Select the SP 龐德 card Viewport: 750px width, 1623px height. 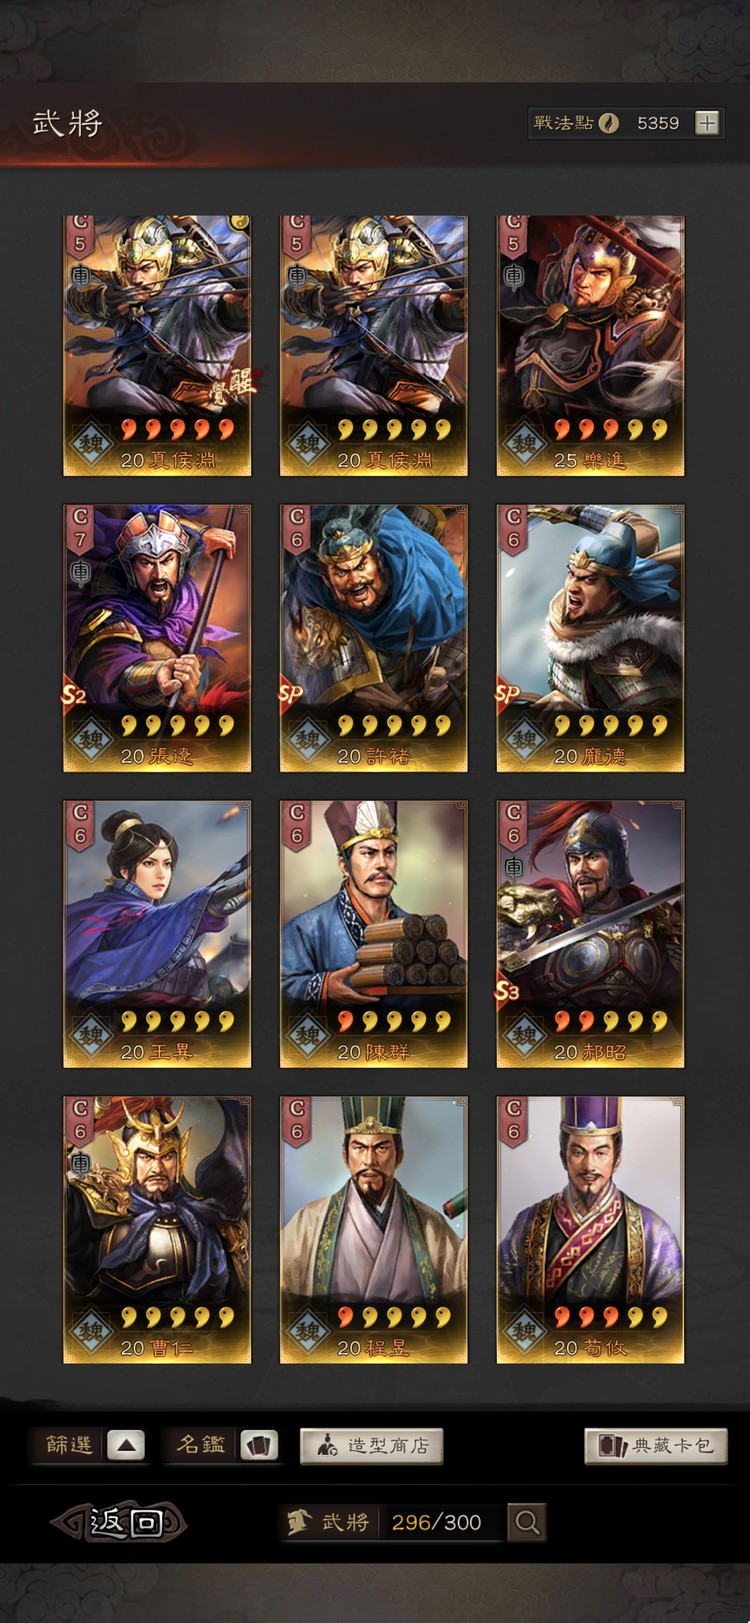(x=590, y=638)
